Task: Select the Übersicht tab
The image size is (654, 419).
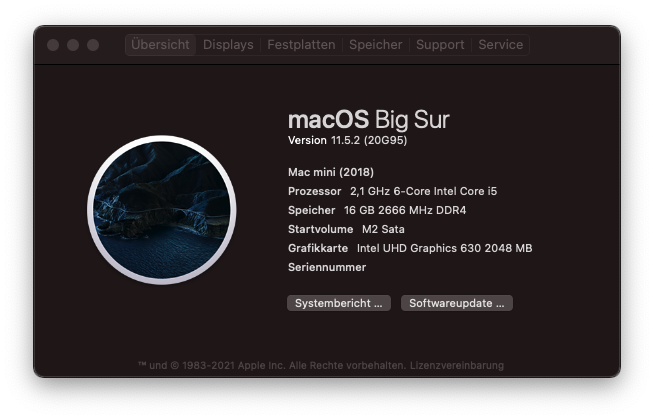Action: (160, 45)
